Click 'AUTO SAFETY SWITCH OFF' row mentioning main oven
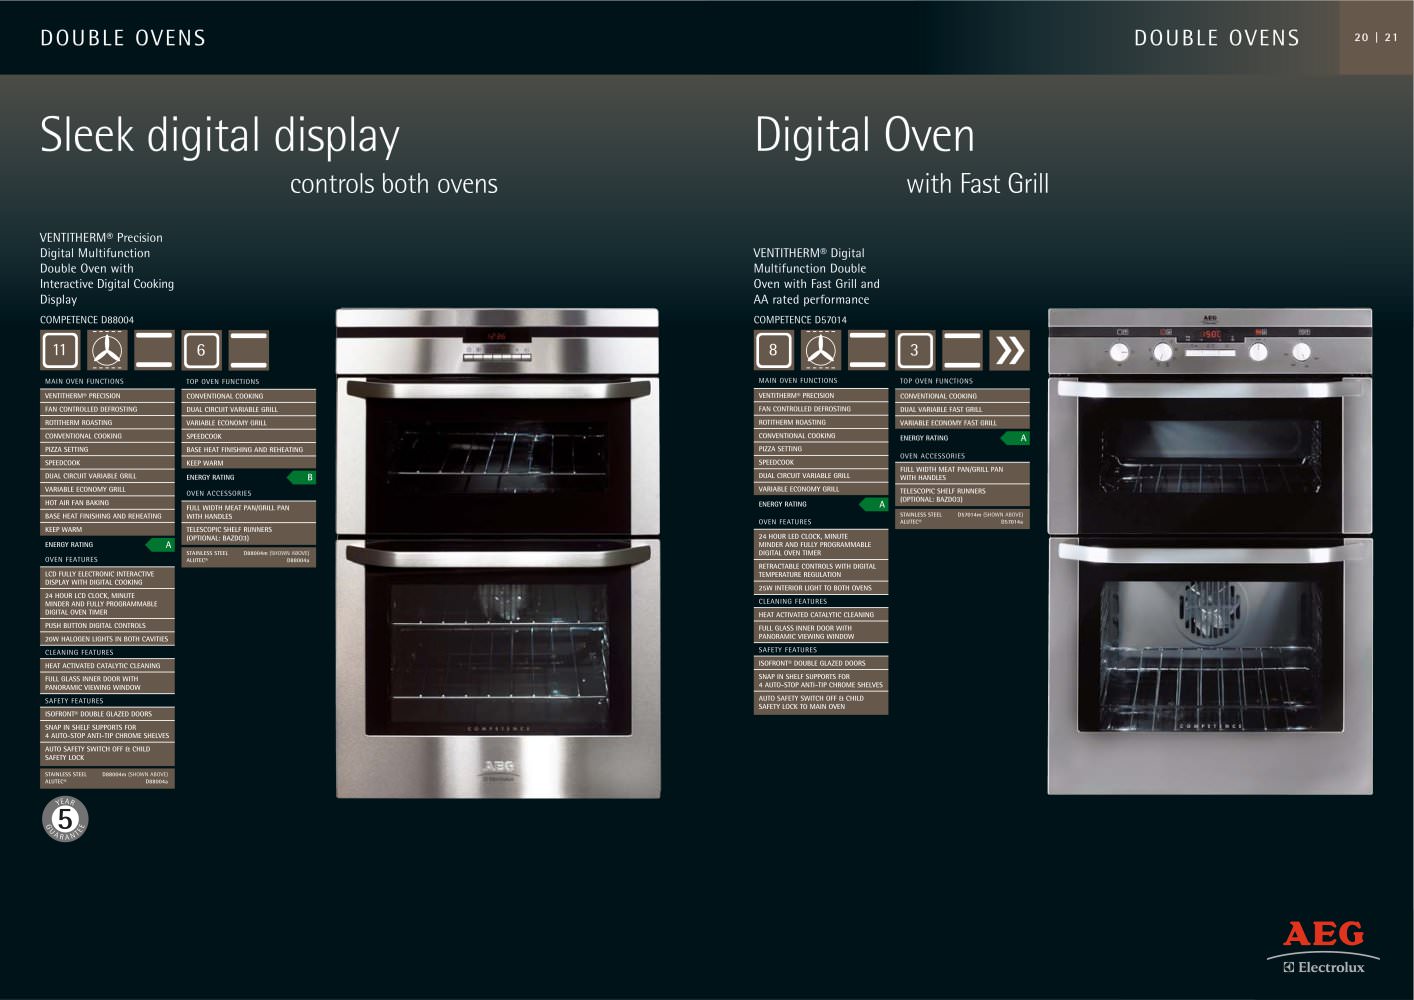This screenshot has height=1000, width=1414. pyautogui.click(x=821, y=703)
